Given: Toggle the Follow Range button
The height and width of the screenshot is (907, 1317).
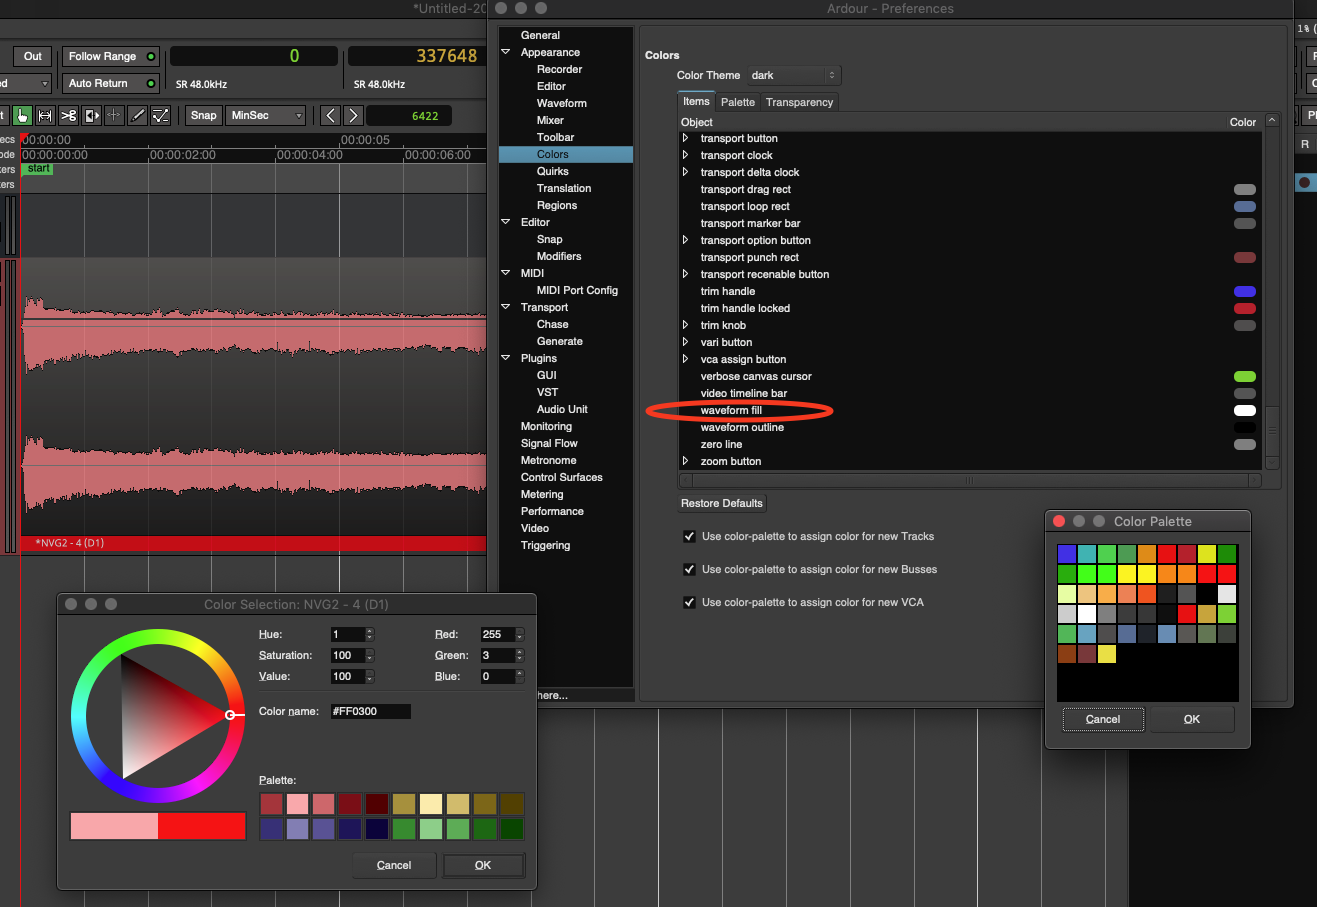Looking at the screenshot, I should pos(111,57).
